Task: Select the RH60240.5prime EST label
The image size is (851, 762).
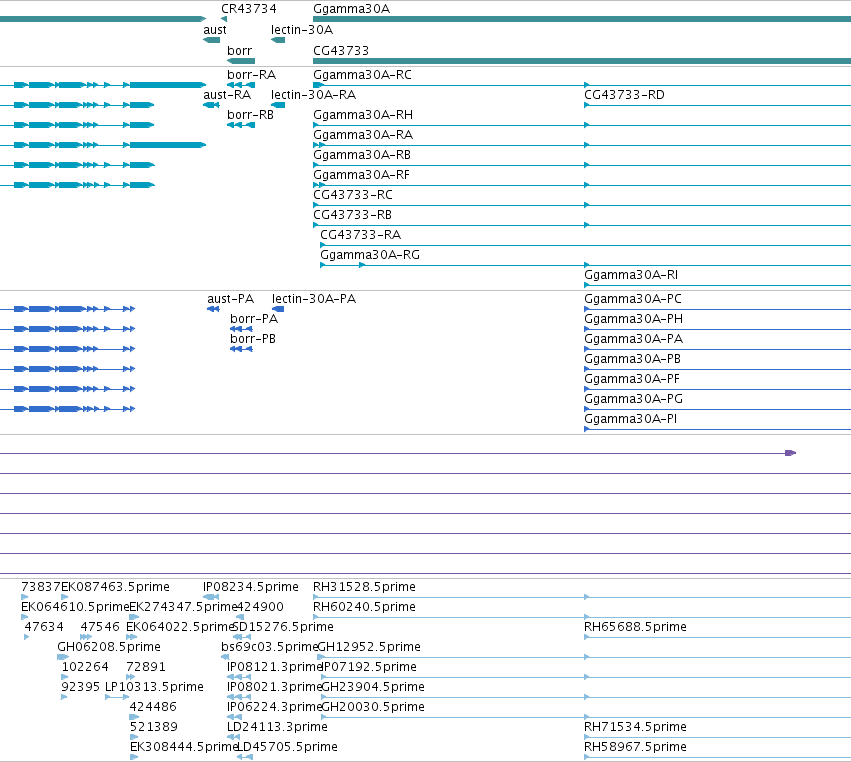Action: [x=364, y=607]
